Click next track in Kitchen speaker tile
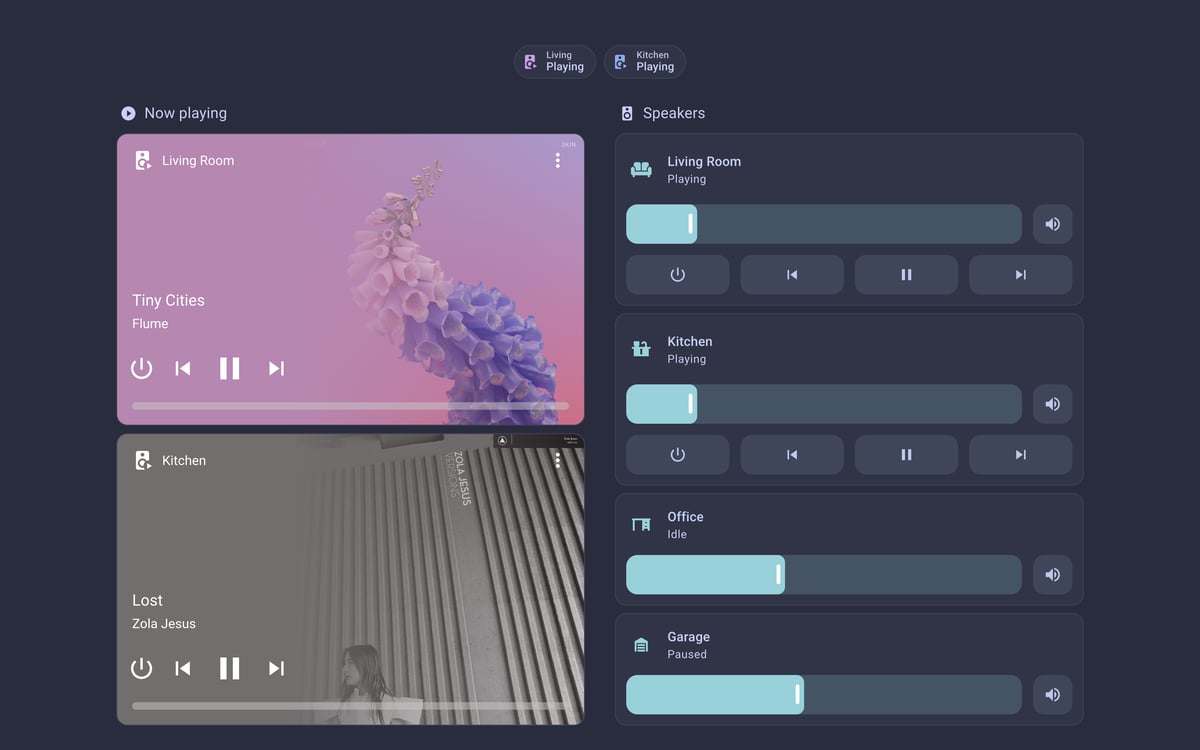Image resolution: width=1200 pixels, height=750 pixels. coord(1021,455)
